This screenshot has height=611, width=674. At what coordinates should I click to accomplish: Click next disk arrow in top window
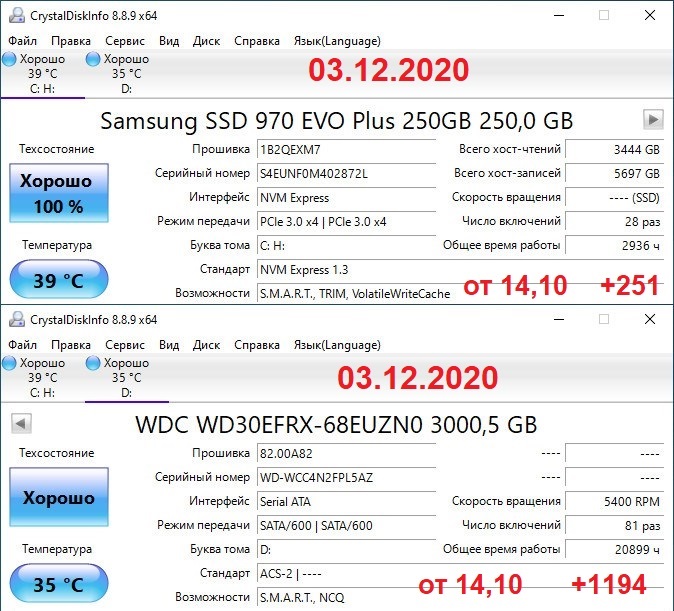click(x=653, y=119)
